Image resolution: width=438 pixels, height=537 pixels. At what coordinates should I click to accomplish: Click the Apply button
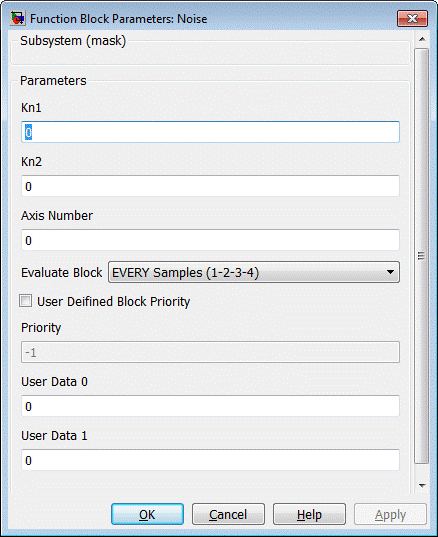coord(390,514)
